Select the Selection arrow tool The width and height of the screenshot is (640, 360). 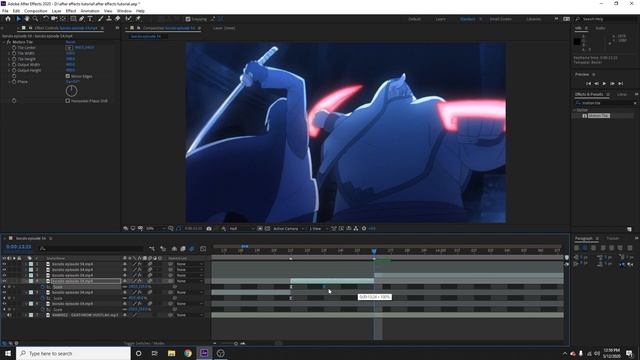[18, 19]
